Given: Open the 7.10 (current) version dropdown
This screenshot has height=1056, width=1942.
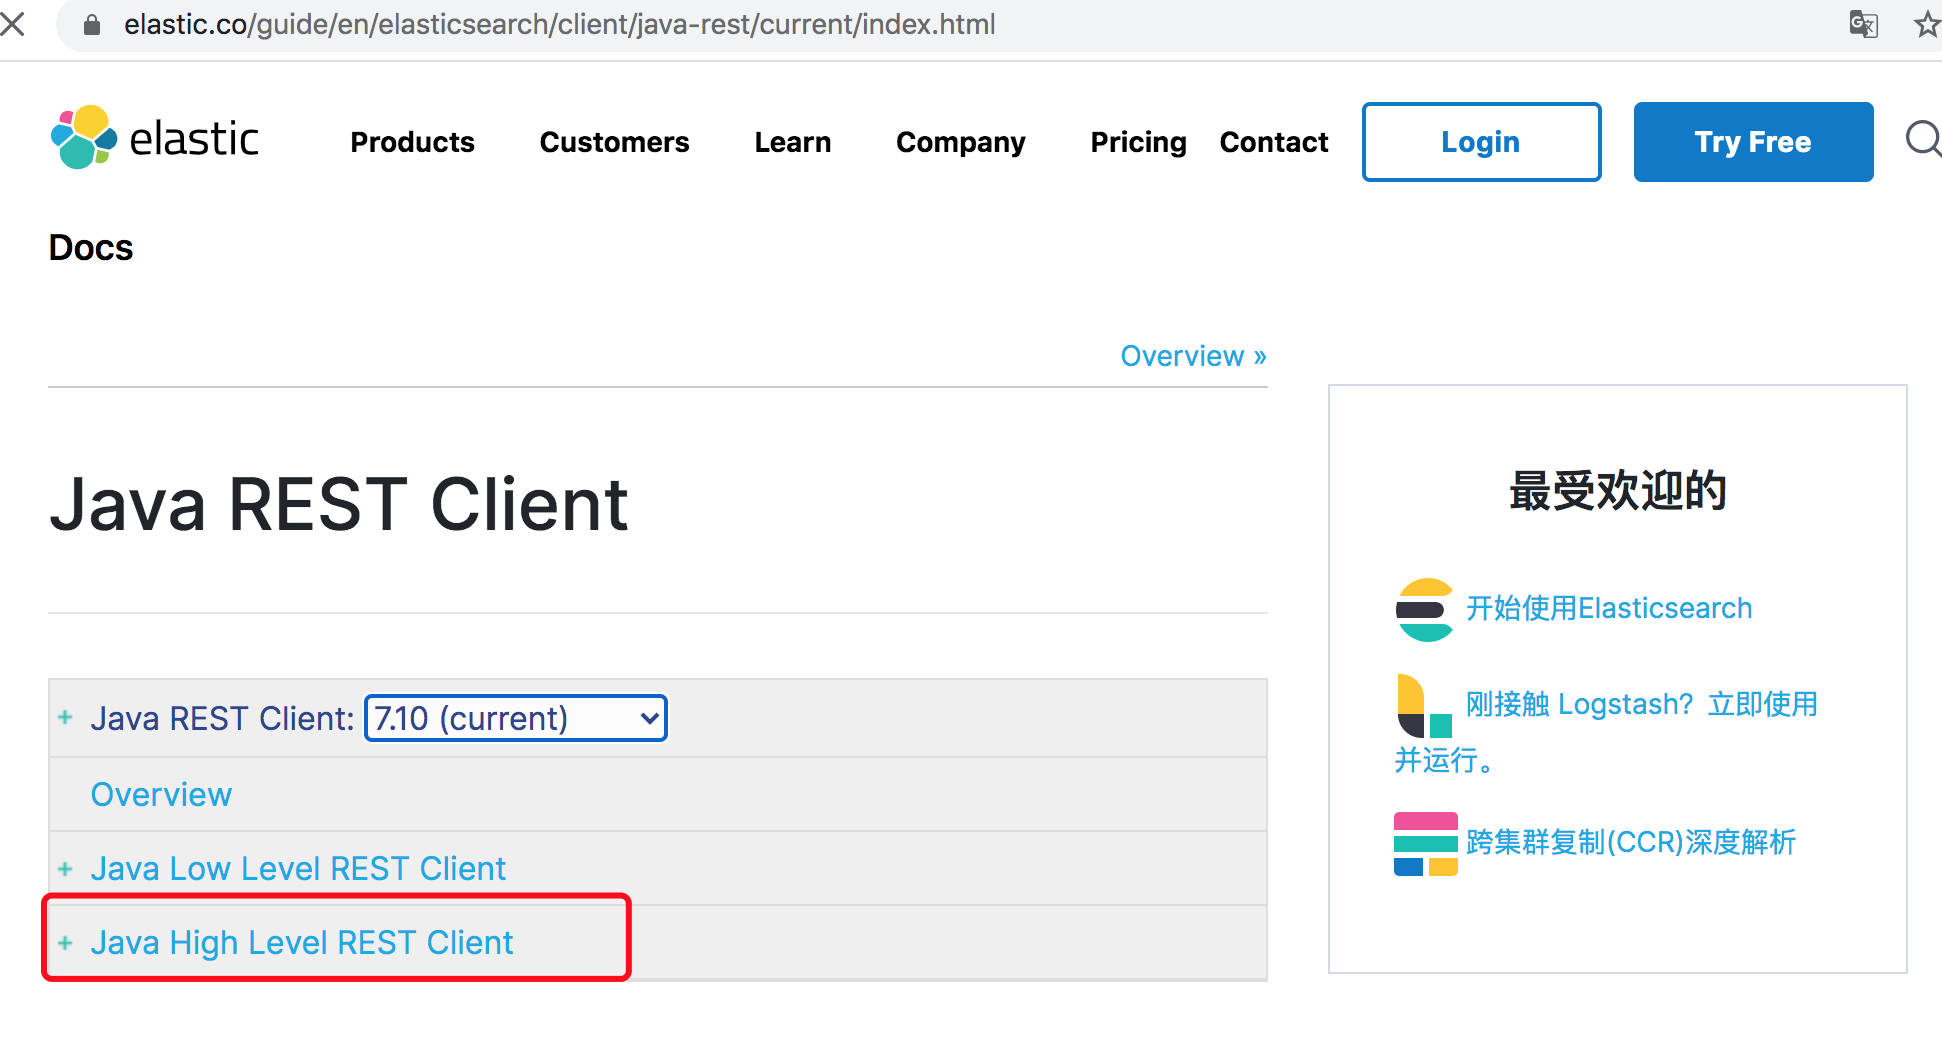Looking at the screenshot, I should (x=516, y=718).
